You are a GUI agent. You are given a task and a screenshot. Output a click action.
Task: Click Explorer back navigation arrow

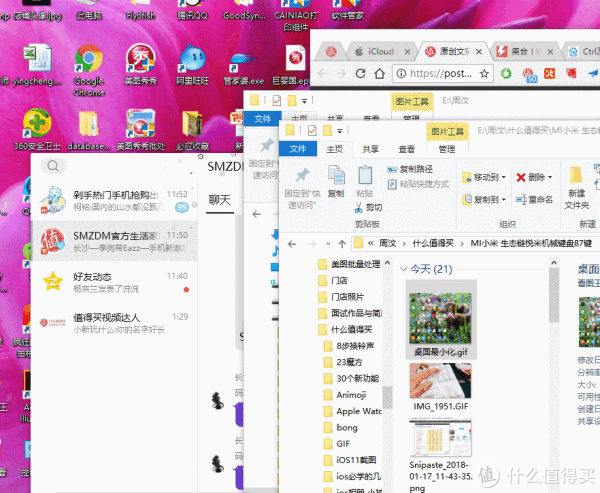(x=292, y=244)
